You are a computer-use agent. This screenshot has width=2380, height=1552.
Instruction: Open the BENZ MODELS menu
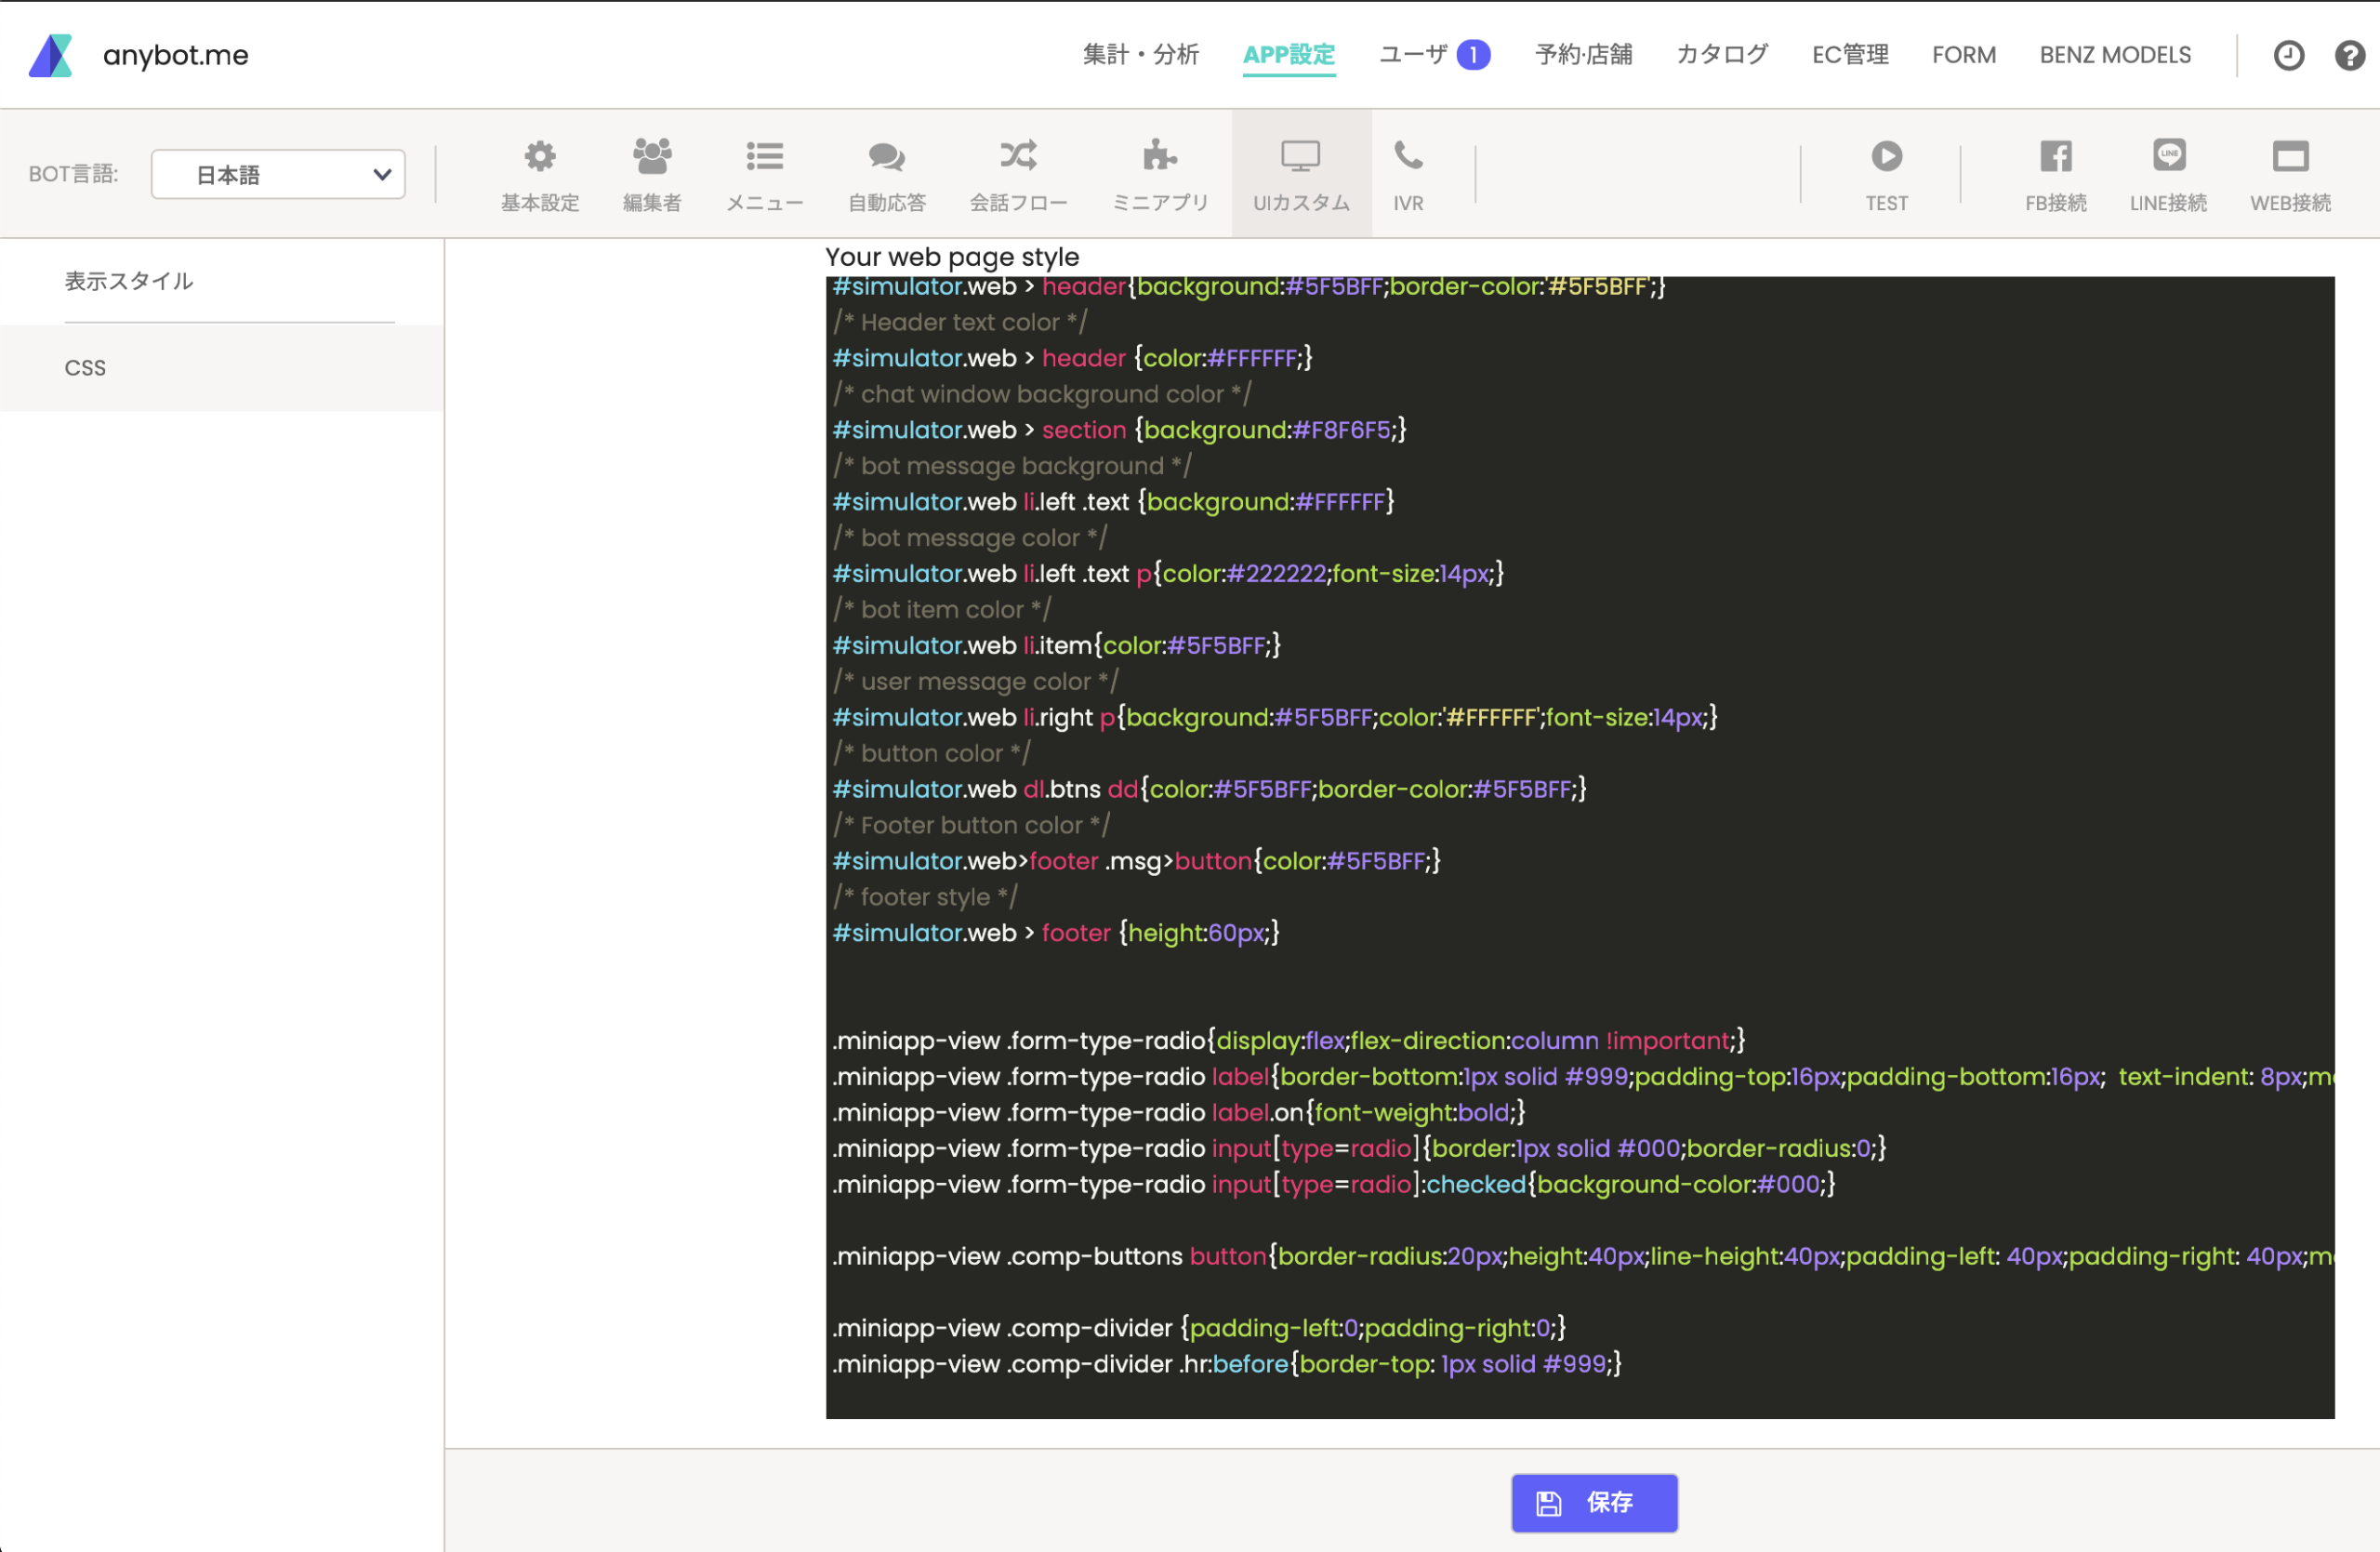coord(2115,55)
